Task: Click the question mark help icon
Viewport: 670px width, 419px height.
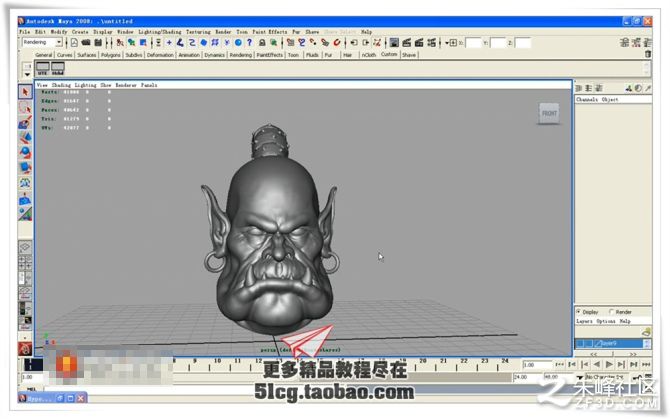Action: (x=250, y=43)
